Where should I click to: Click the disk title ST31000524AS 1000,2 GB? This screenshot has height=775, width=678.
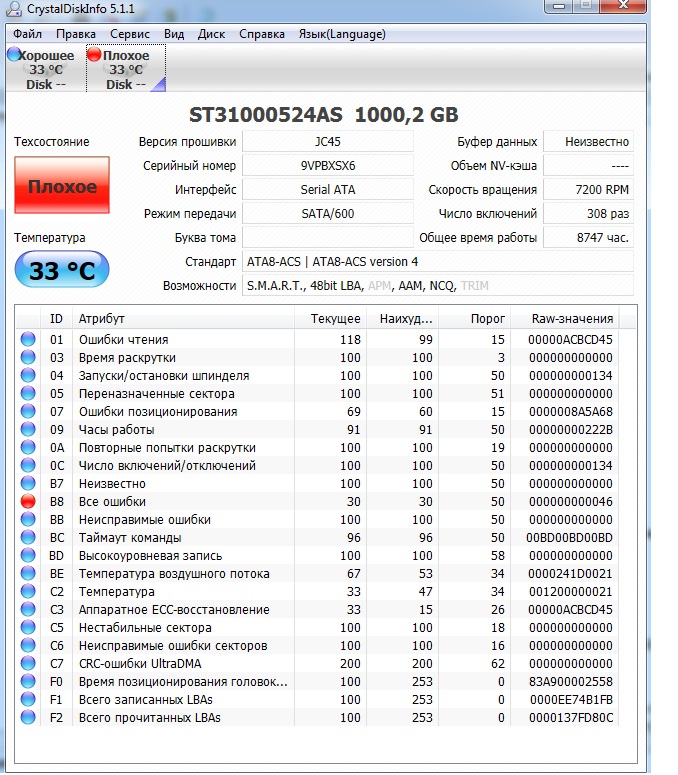[324, 115]
